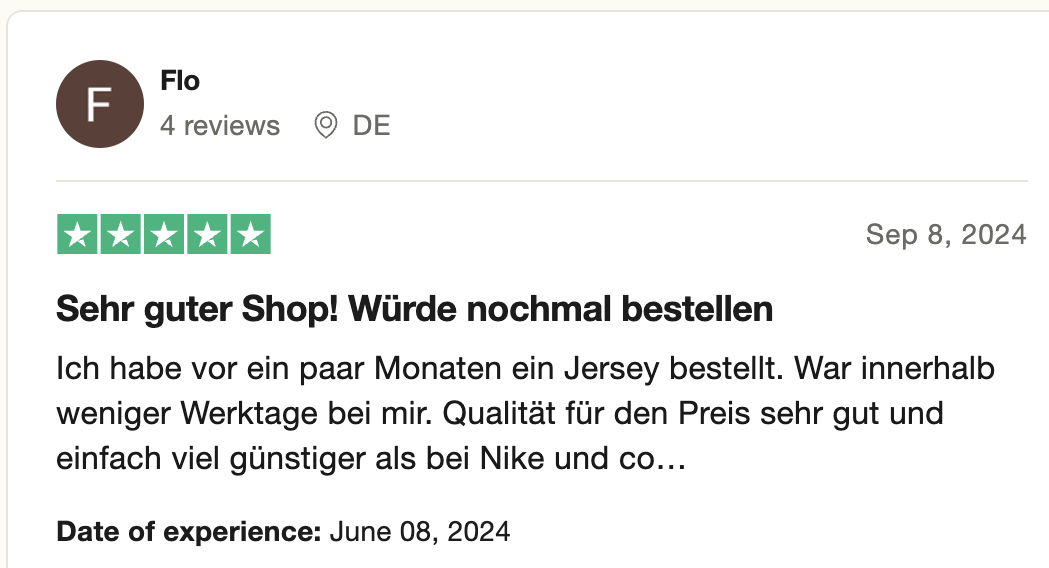Open reviewer profile via the name "Flo"
The width and height of the screenshot is (1049, 568).
(x=180, y=81)
